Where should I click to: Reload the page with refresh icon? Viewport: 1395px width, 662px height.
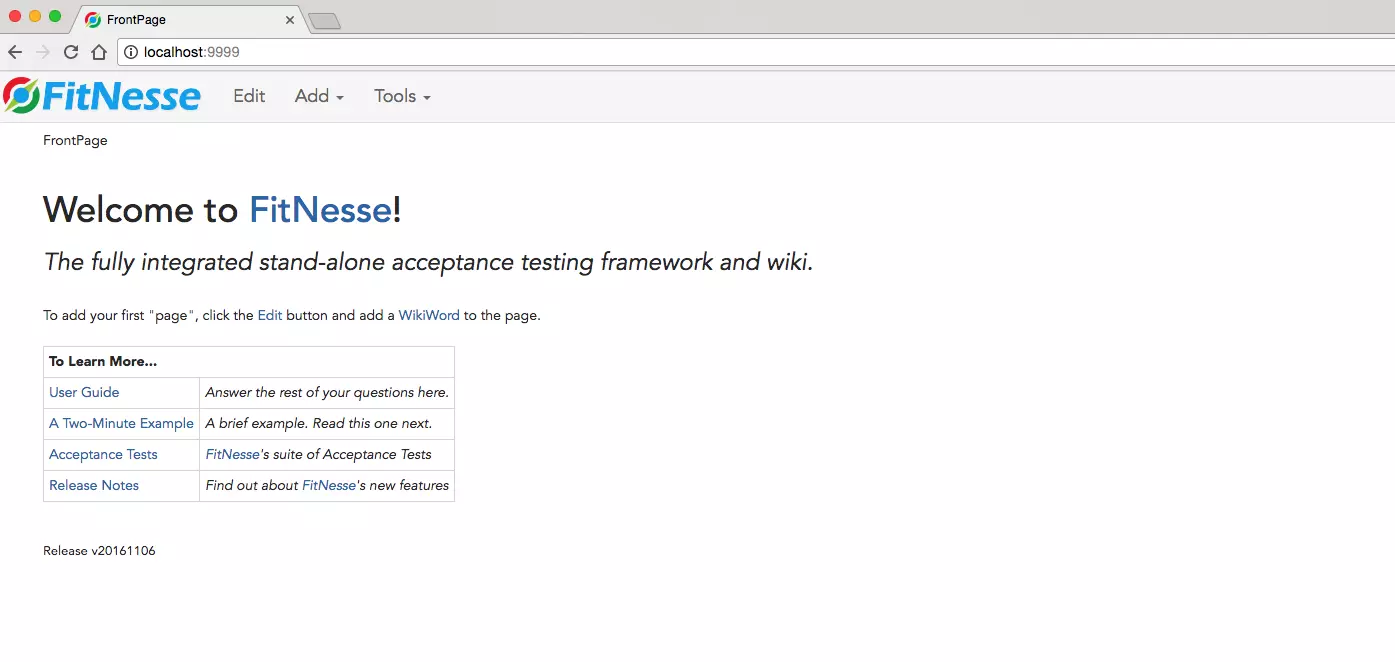(x=71, y=52)
